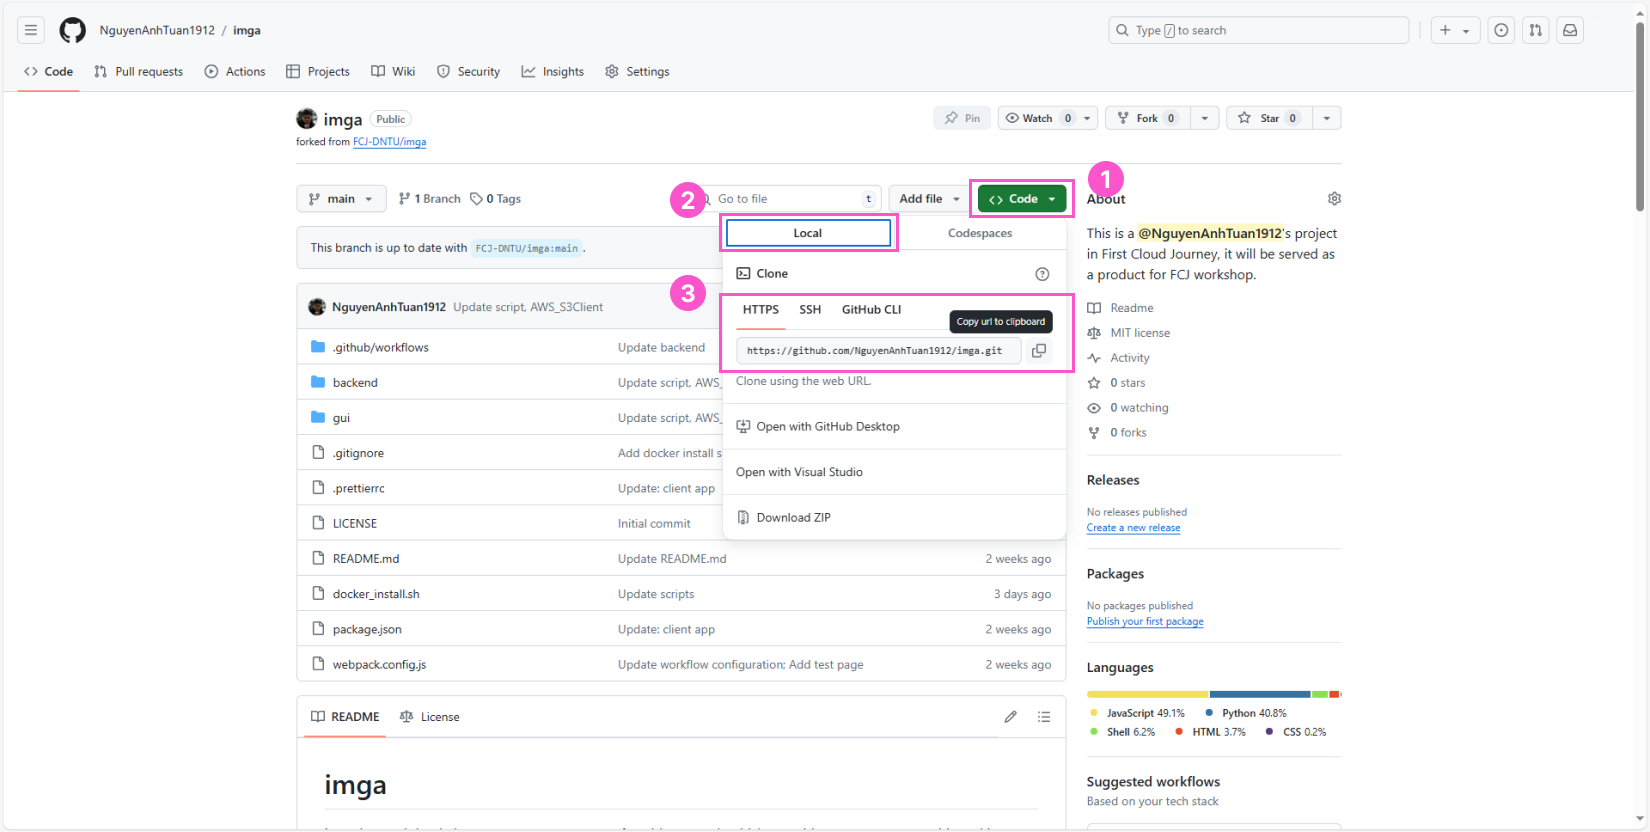This screenshot has height=832, width=1650.
Task: Fork the repository
Action: coord(1148,118)
